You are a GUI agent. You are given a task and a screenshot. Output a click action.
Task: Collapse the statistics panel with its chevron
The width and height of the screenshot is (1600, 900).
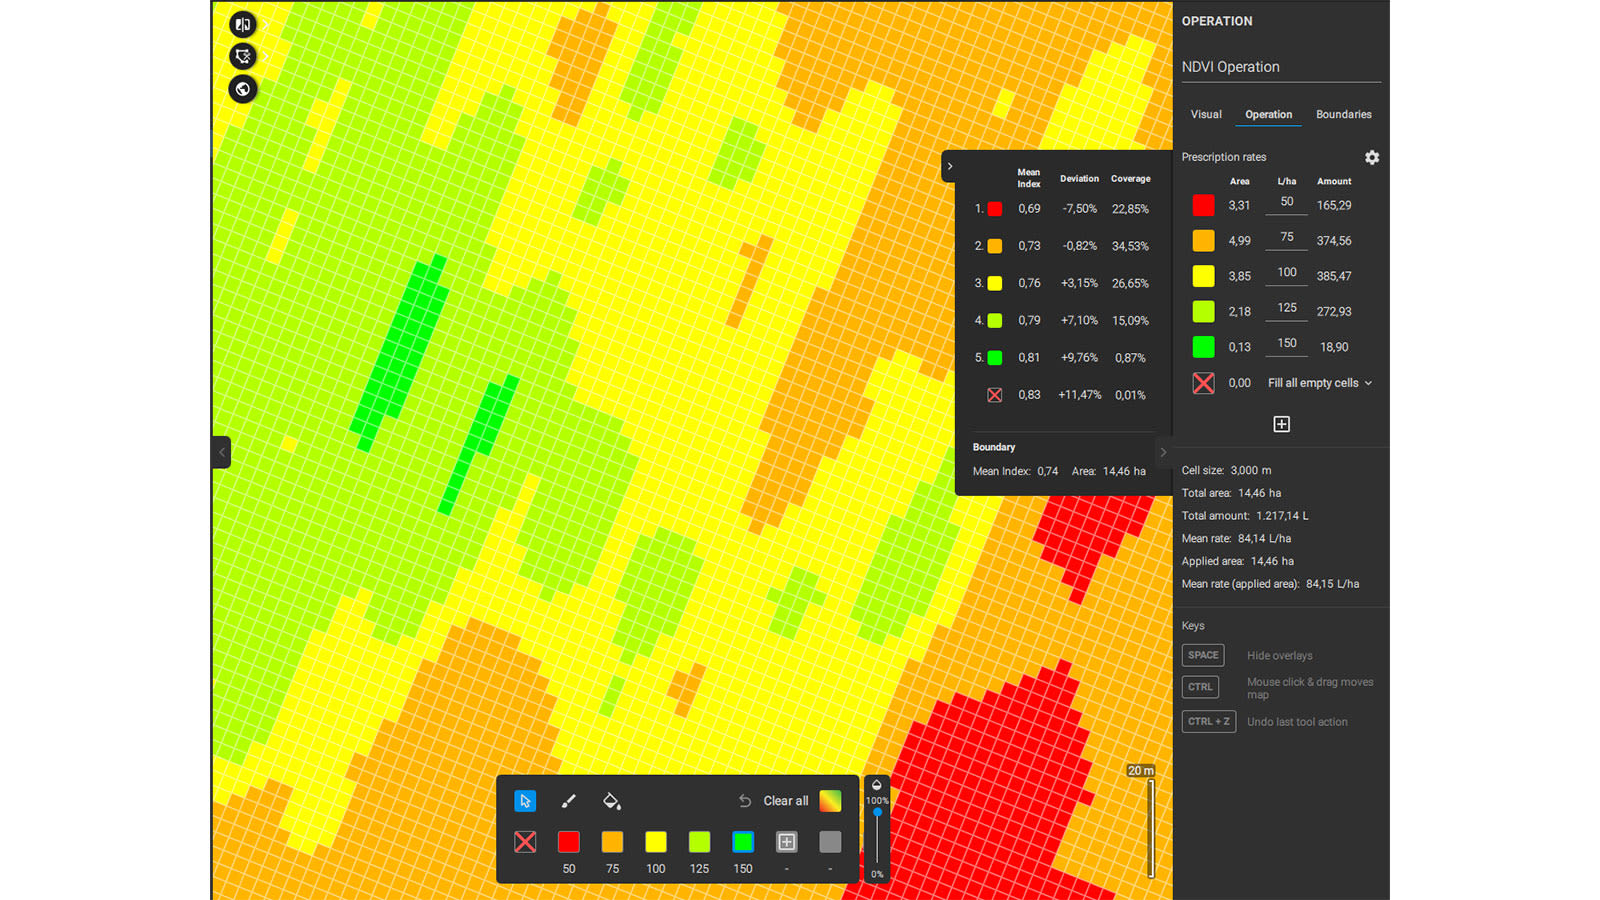949,167
